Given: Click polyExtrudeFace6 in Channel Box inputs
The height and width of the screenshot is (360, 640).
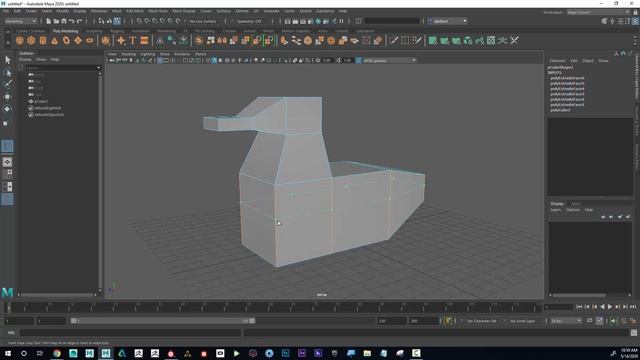Looking at the screenshot, I should 567,78.
